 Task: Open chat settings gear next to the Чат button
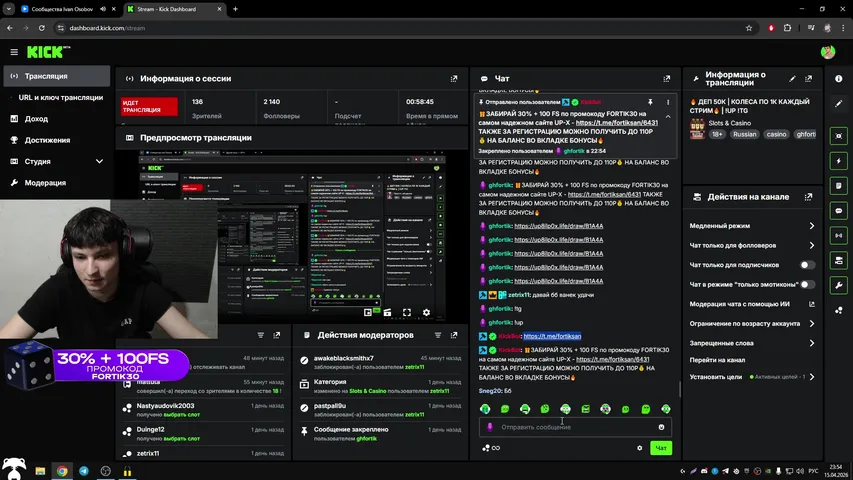tap(639, 448)
